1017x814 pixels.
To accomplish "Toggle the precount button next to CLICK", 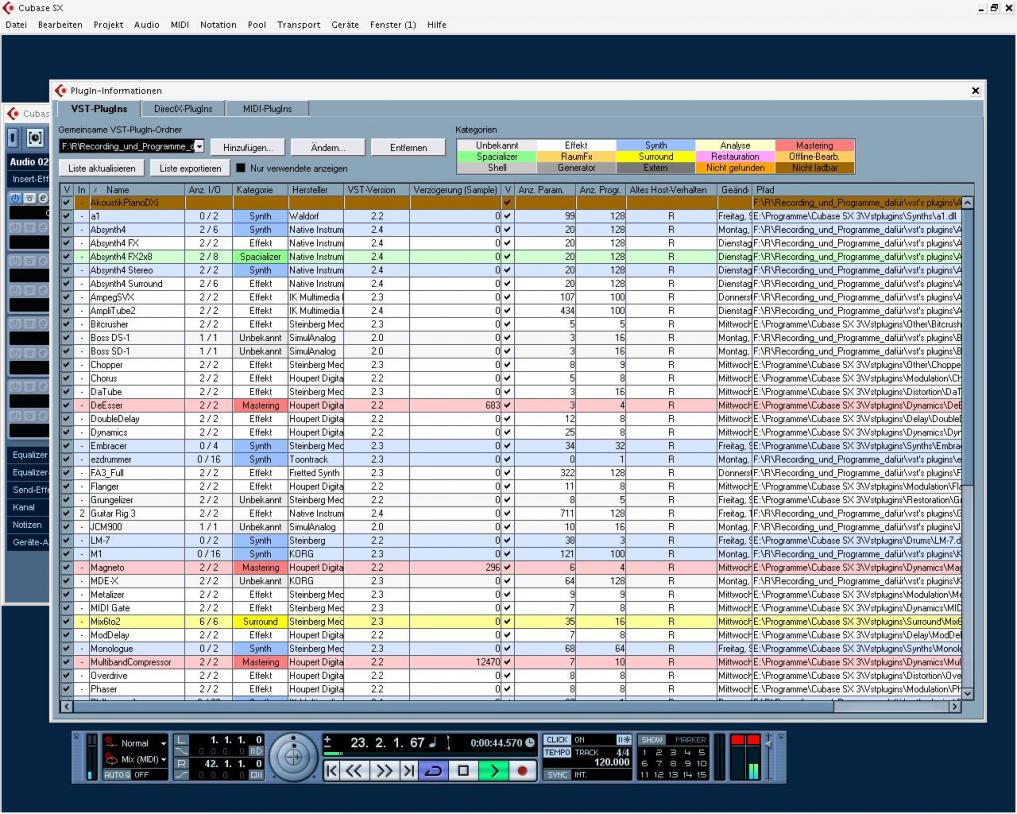I will tap(623, 740).
